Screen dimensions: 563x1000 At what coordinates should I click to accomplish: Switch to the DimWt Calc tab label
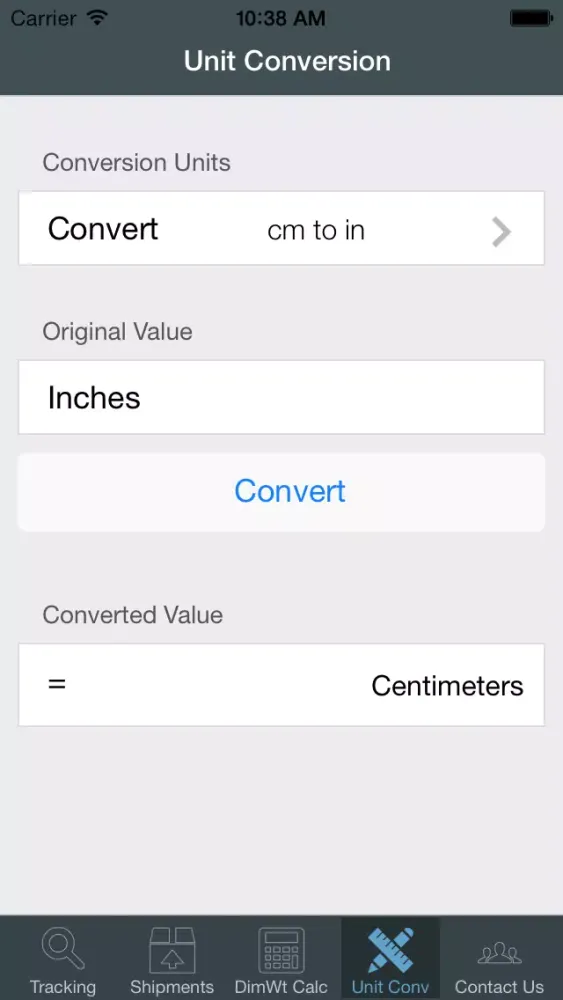281,987
